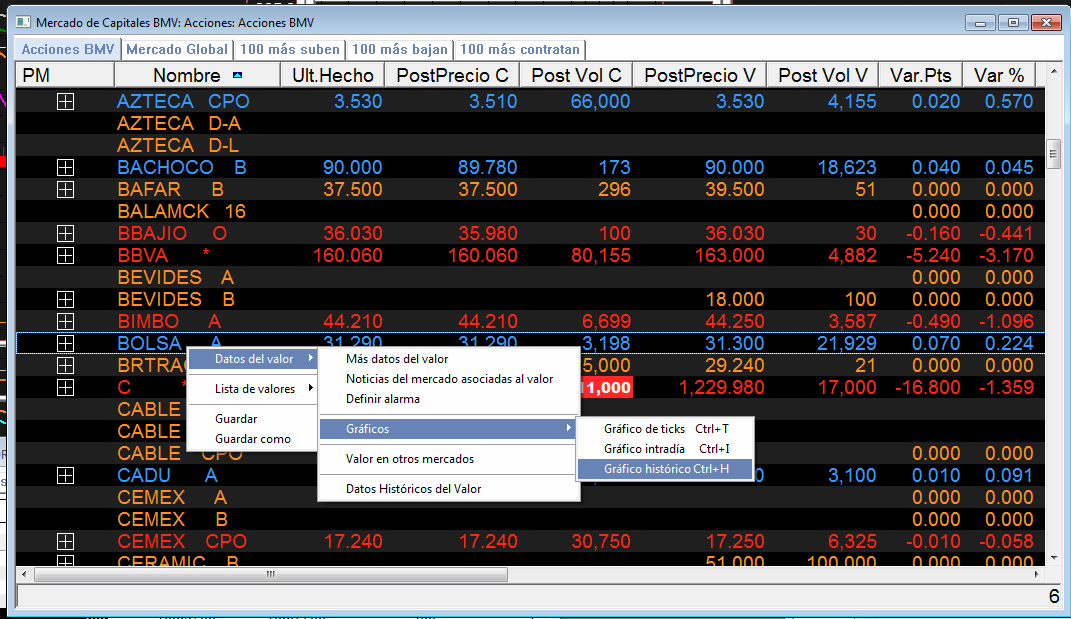Click BACHOCO sell volume 18,623
The image size is (1071, 619).
pos(847,167)
